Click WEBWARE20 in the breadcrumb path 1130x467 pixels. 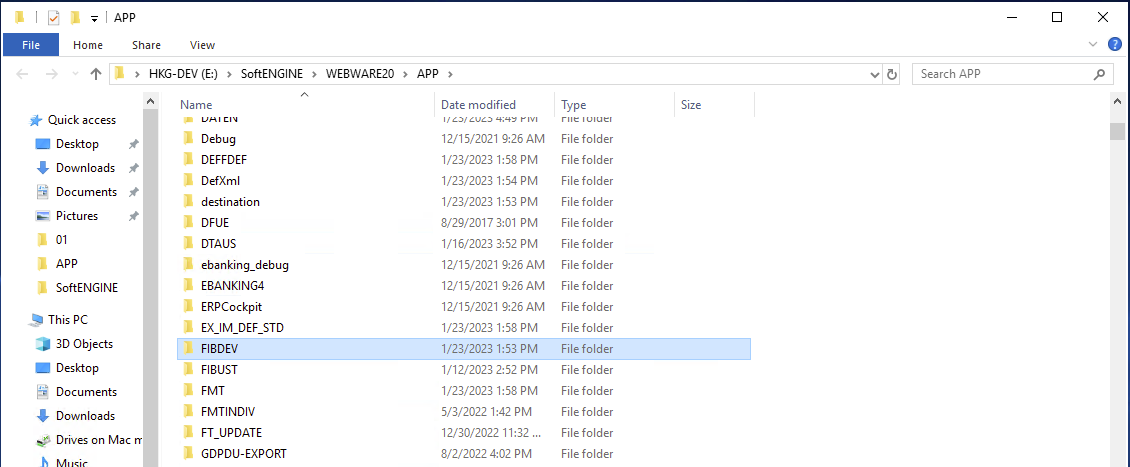point(361,74)
